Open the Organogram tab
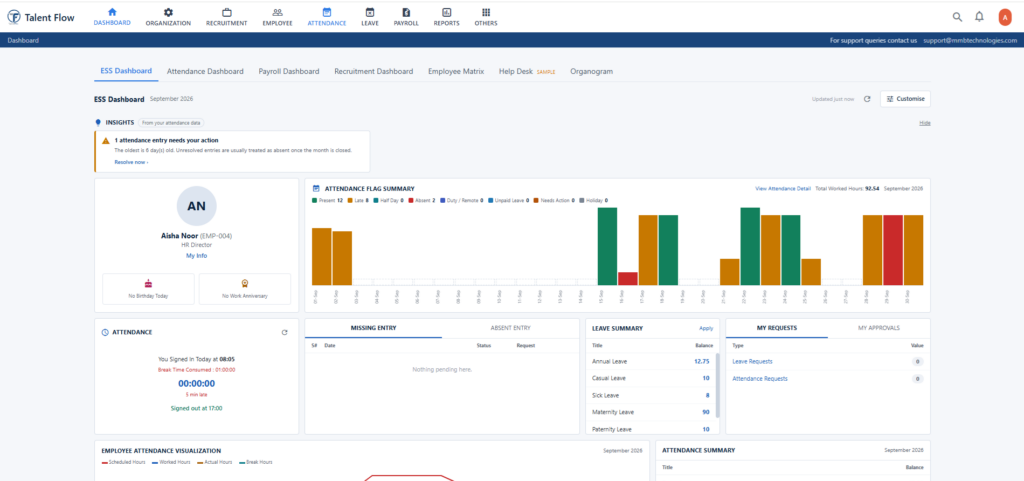Image resolution: width=1024 pixels, height=481 pixels. 591,71
